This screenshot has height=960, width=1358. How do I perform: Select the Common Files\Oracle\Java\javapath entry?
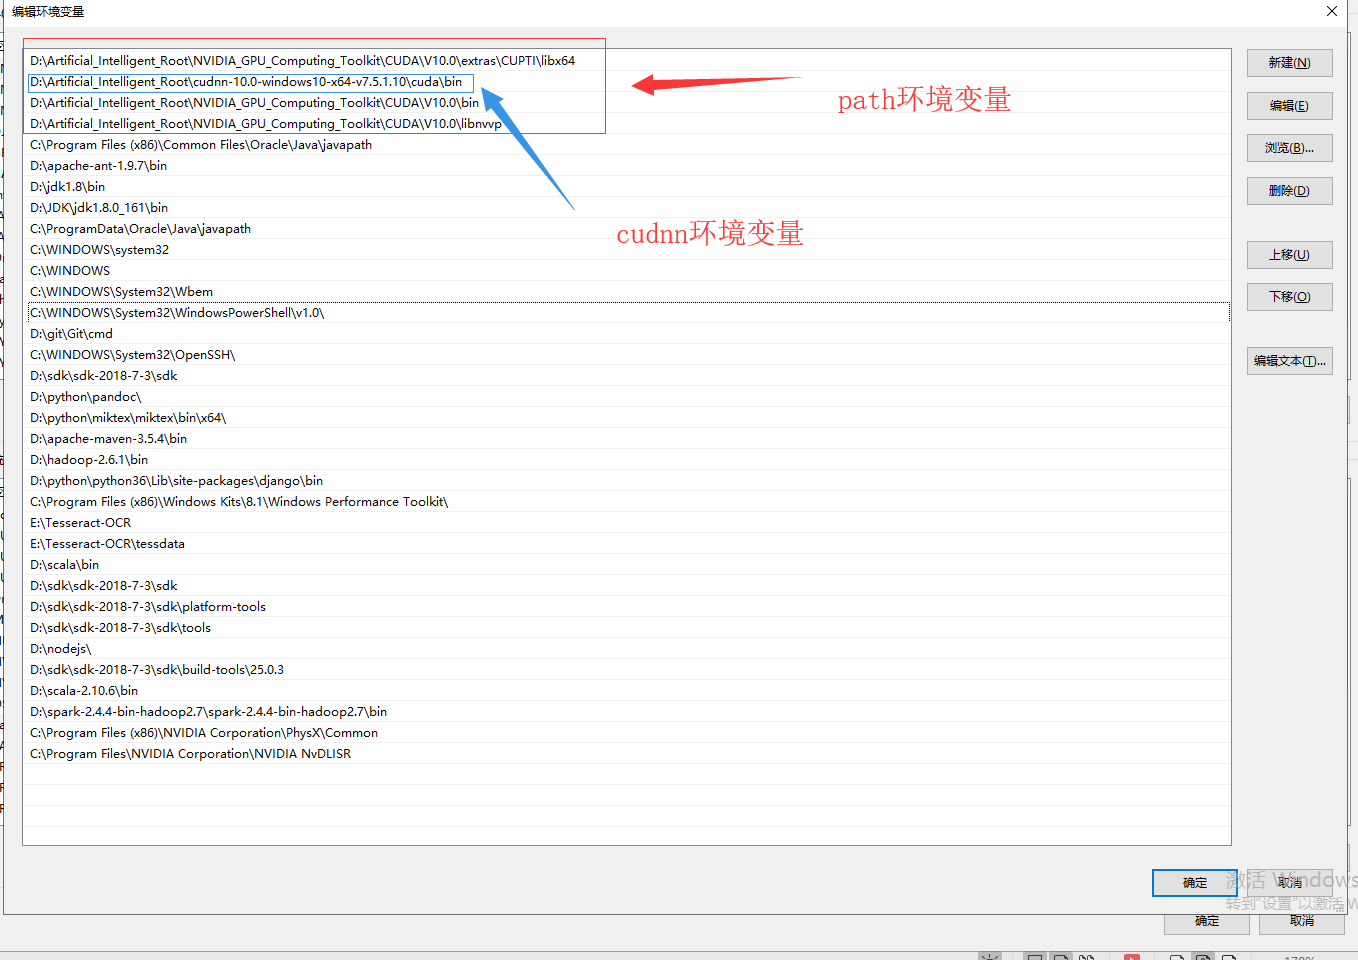pos(627,145)
